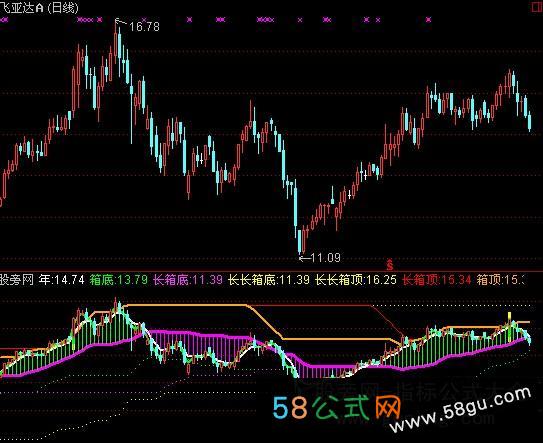
Task: Select the 长箱底:11.39 purple indicator label
Action: pyautogui.click(x=188, y=280)
